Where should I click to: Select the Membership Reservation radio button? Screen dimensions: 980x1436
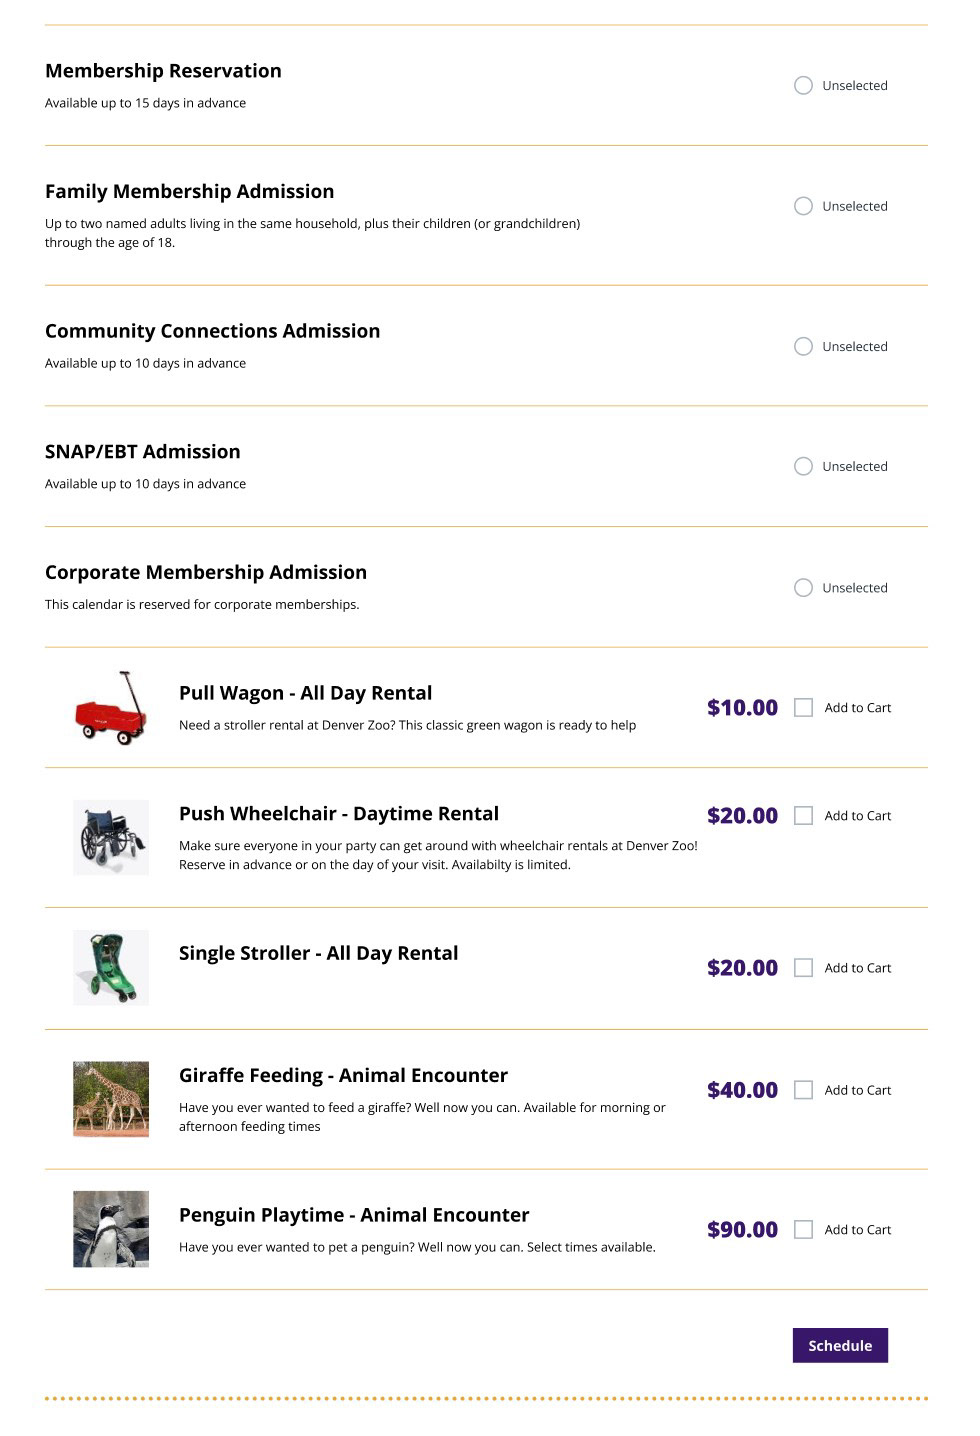tap(803, 85)
